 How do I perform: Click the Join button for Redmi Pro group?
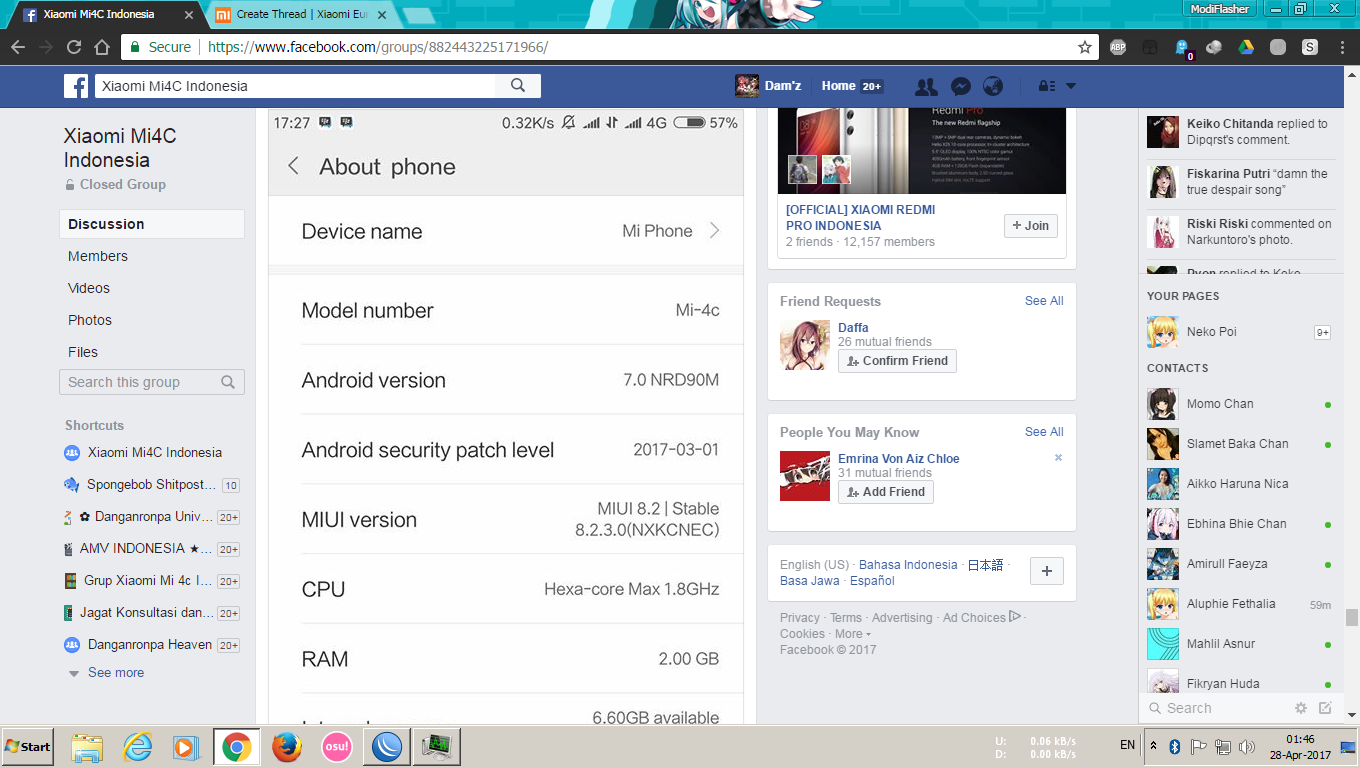[x=1030, y=225]
